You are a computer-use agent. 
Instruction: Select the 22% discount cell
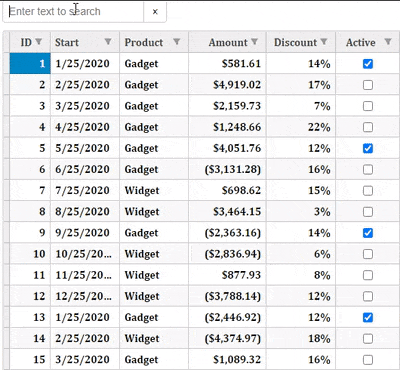[x=301, y=127]
